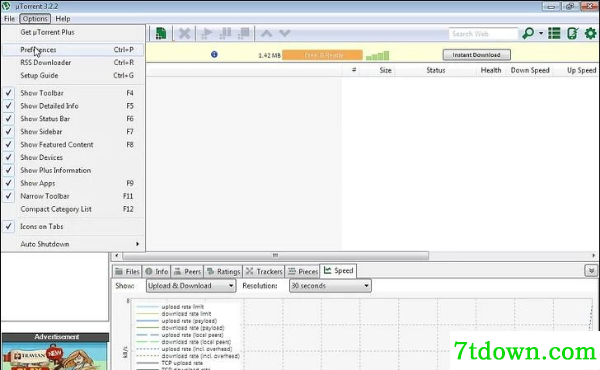Click the Start Torrent play icon
This screenshot has width=600, height=370.
pos(207,34)
